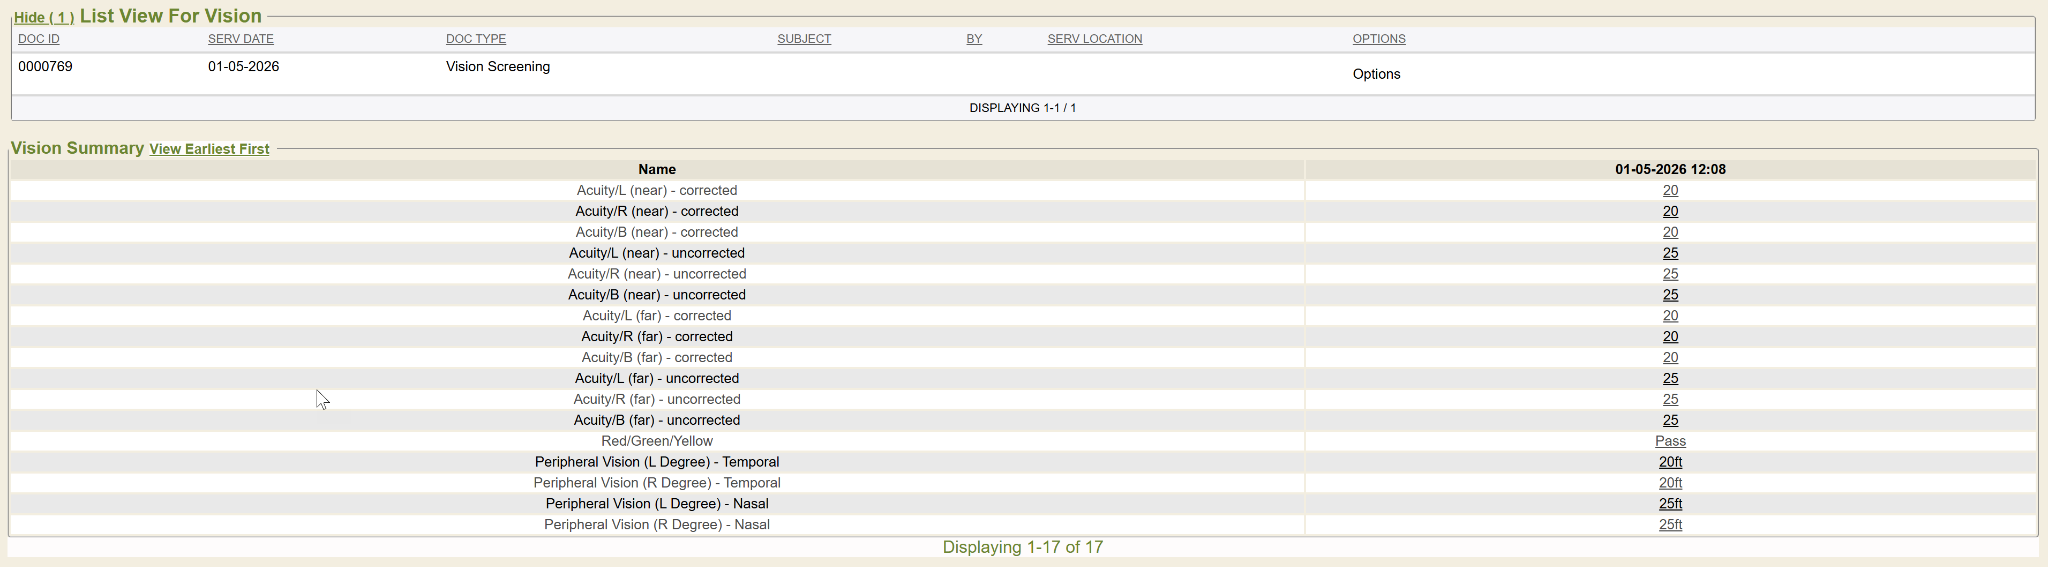Click the BY column header
The width and height of the screenshot is (2048, 567).
[x=974, y=39]
